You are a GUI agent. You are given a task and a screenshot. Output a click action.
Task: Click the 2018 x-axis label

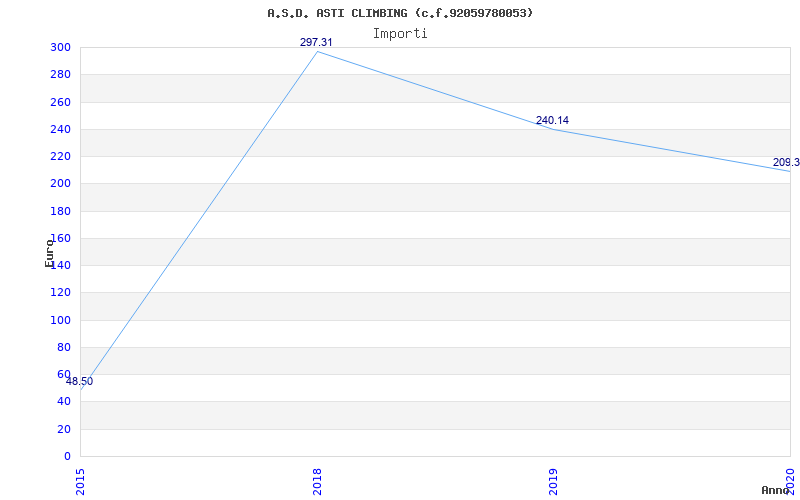coord(317,482)
